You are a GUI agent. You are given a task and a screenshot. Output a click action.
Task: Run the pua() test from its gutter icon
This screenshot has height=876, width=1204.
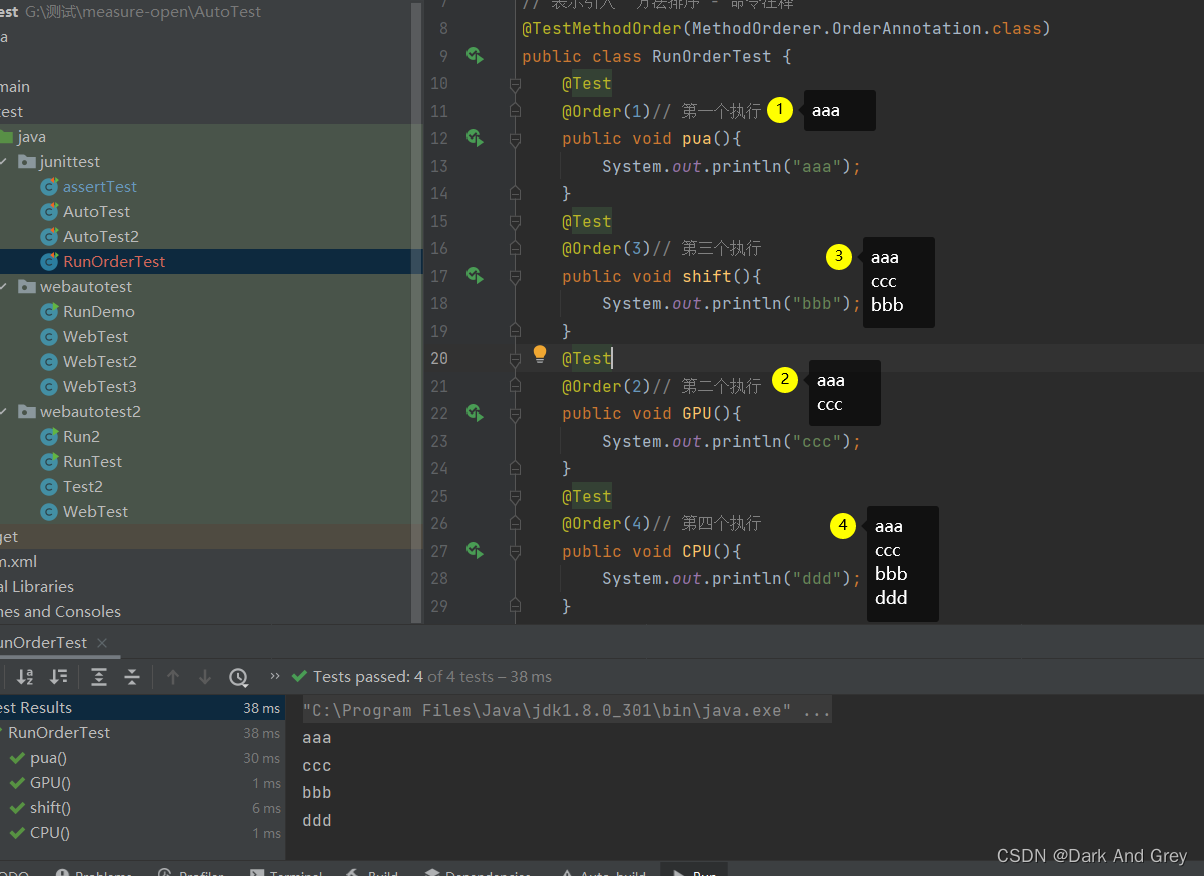[474, 138]
